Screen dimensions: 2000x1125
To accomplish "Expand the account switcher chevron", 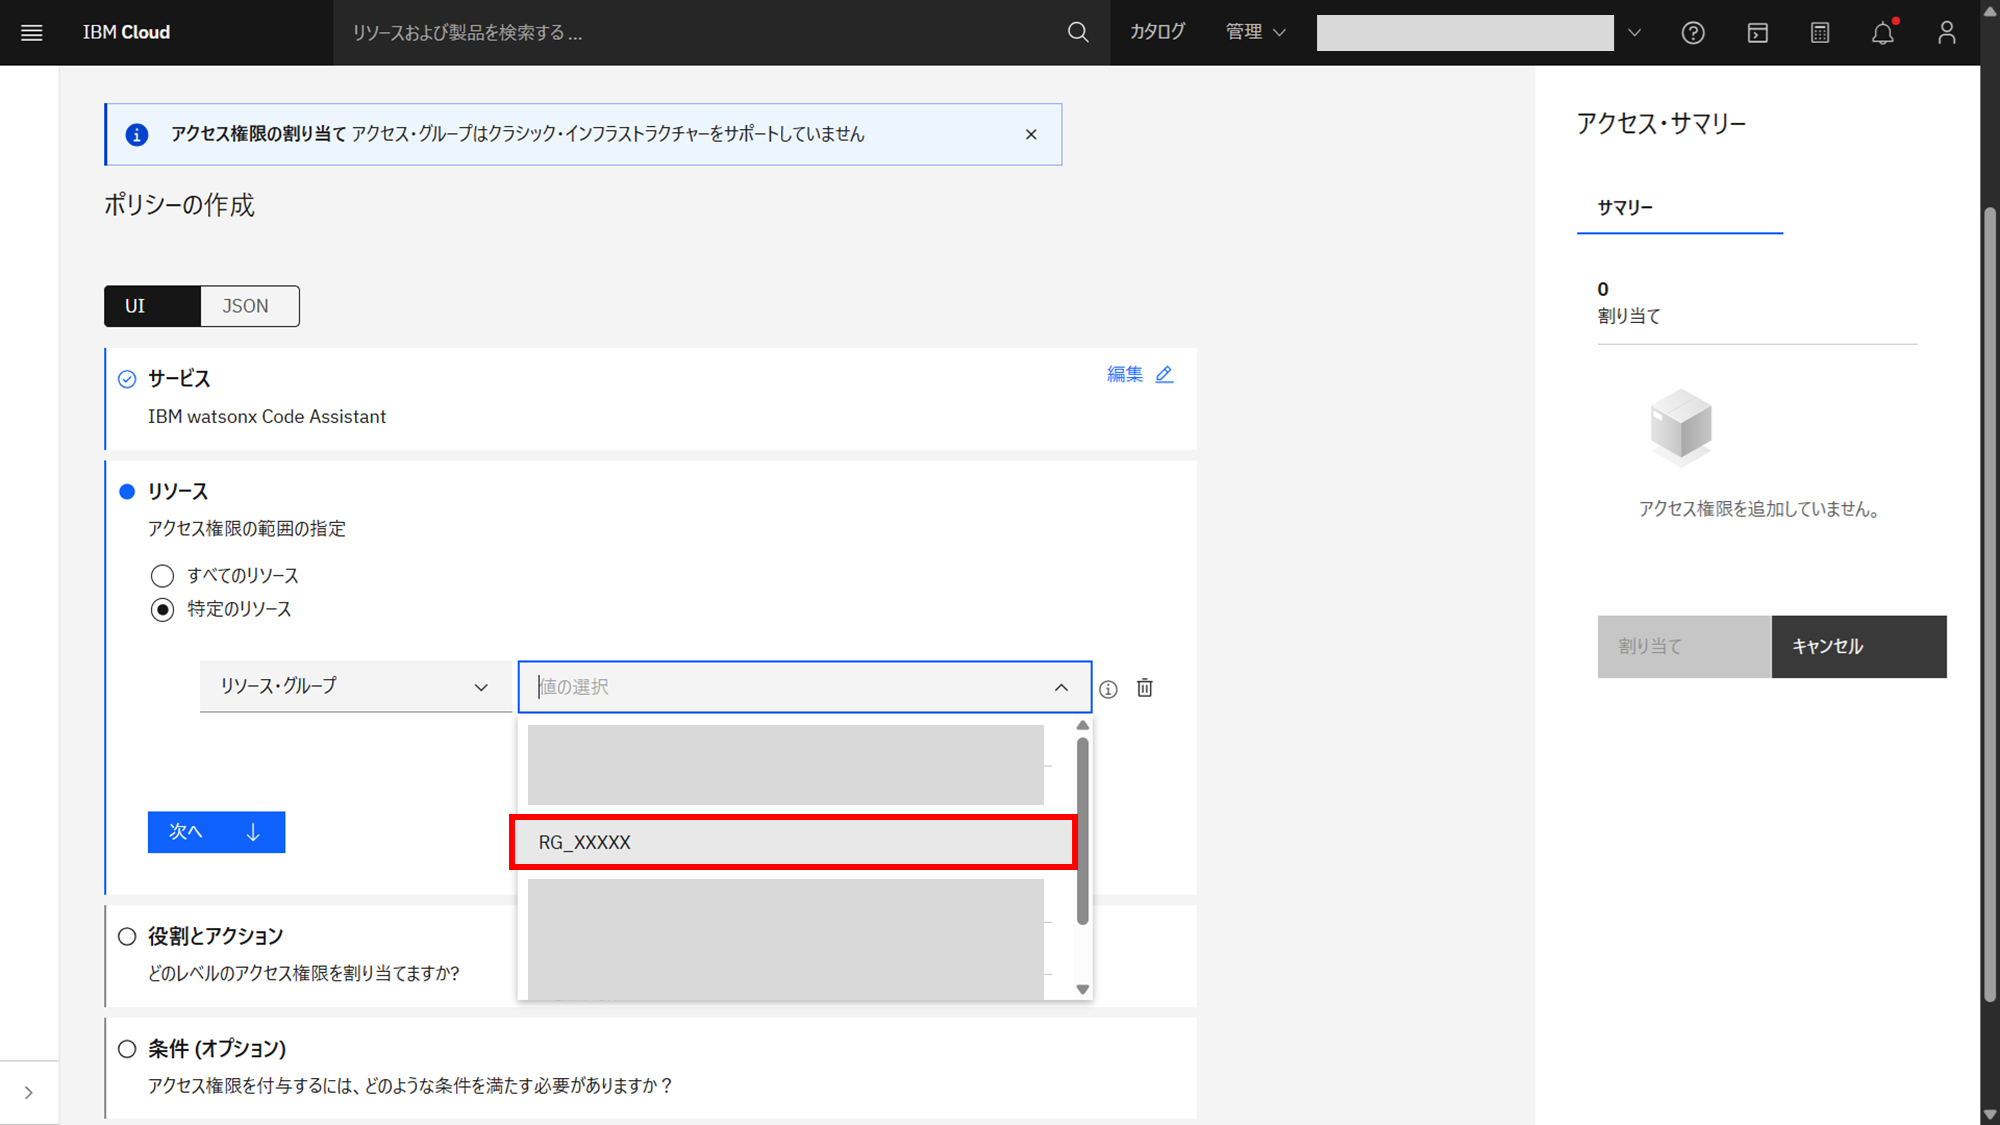I will 1634,33.
